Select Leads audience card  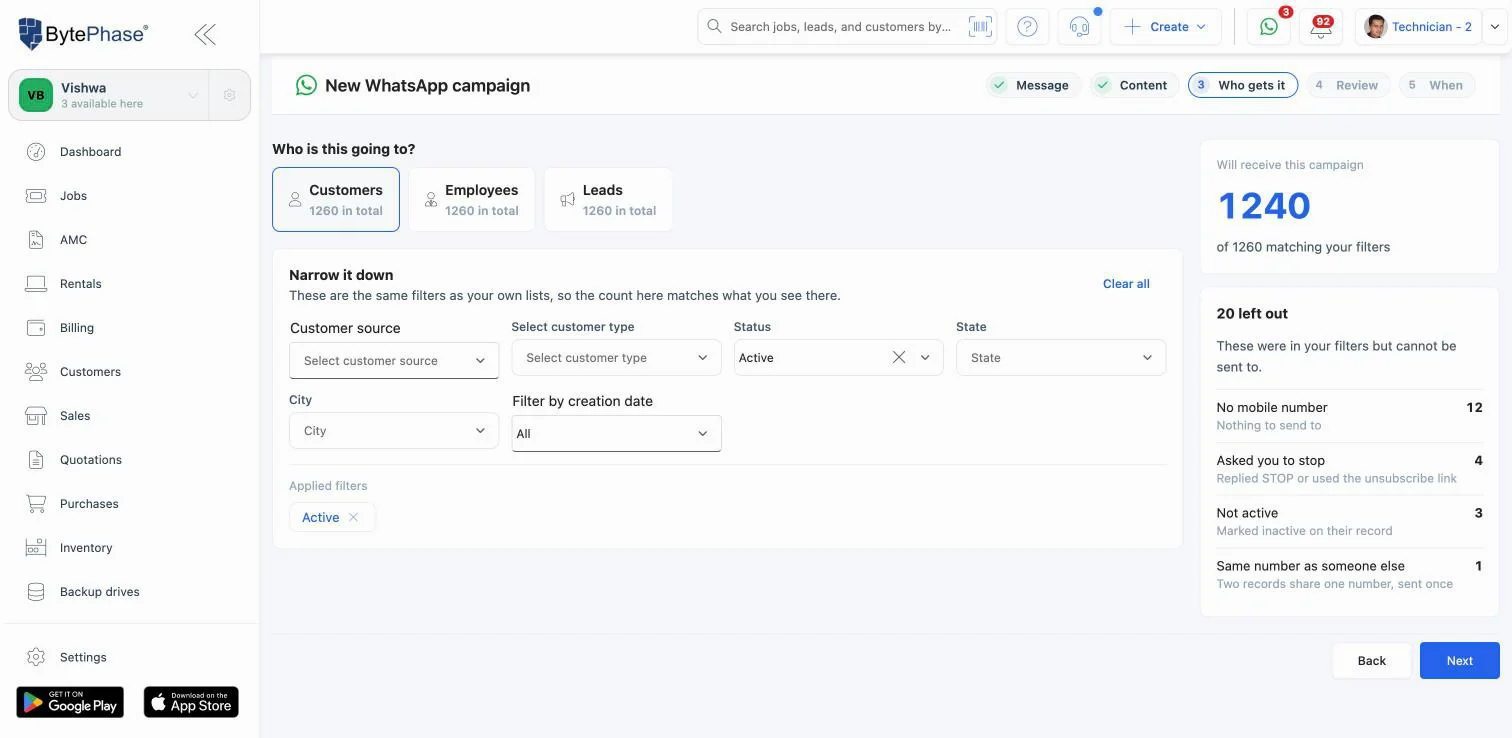pyautogui.click(x=608, y=199)
